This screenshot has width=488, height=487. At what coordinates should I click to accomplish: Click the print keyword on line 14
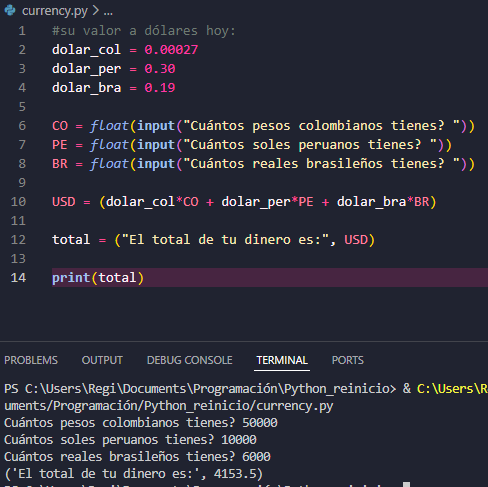pos(71,278)
